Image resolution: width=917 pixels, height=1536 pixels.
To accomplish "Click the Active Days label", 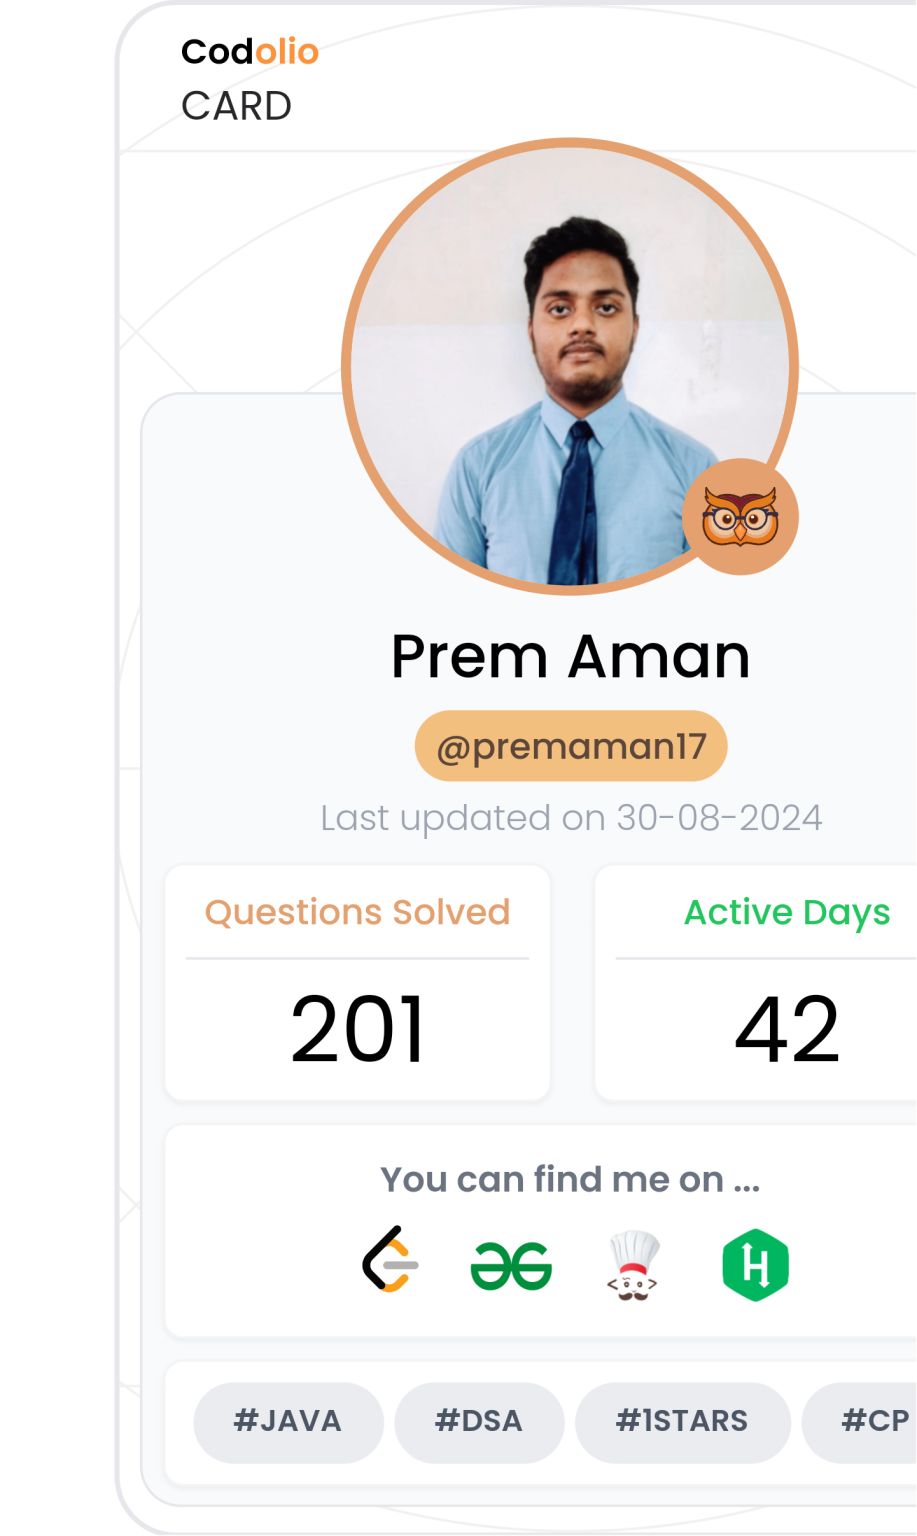I will coord(787,912).
